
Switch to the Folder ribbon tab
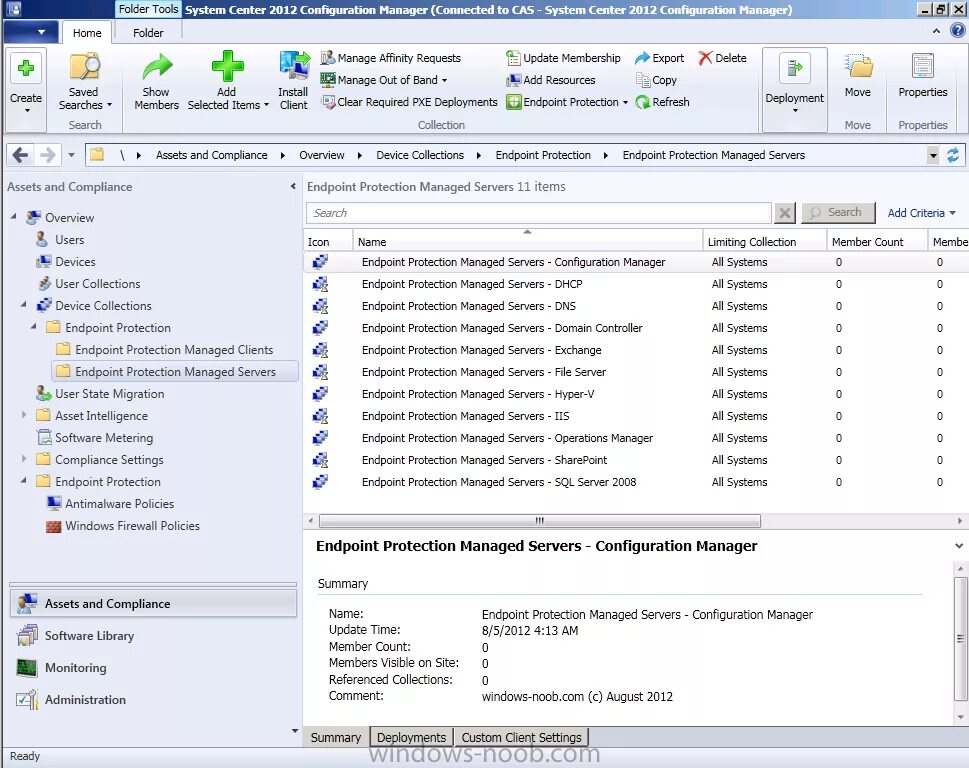coord(148,33)
